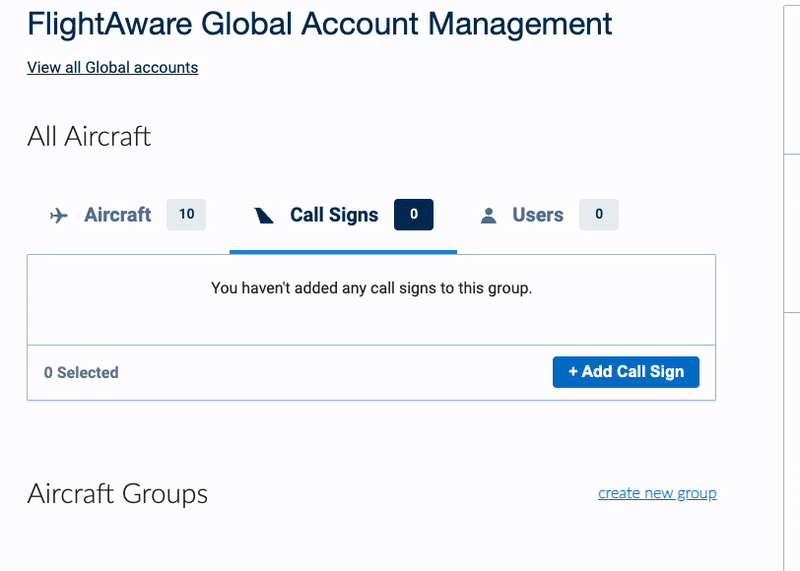Click the FlightAware Global Account Management title
This screenshot has width=800, height=571.
[x=319, y=24]
